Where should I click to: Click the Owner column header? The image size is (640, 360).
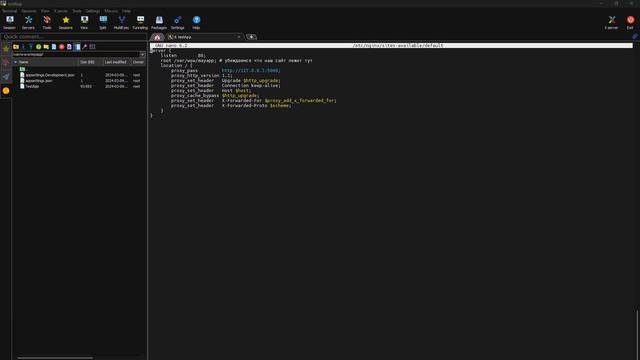pyautogui.click(x=138, y=62)
